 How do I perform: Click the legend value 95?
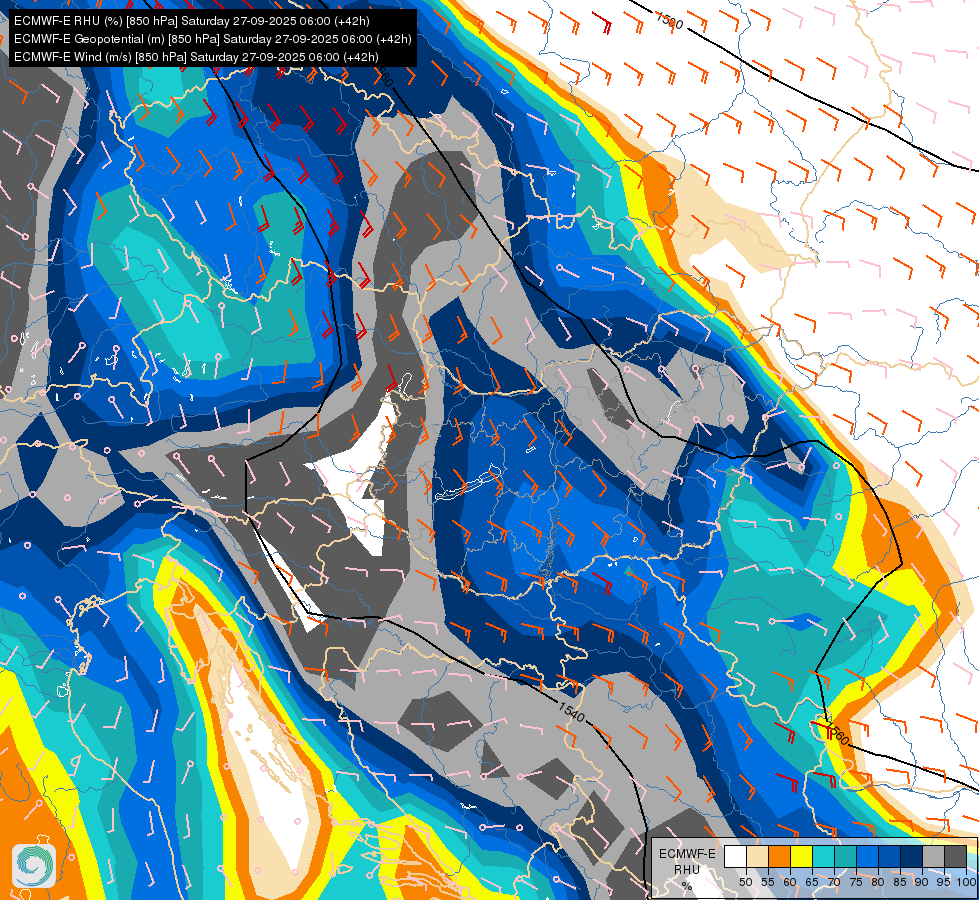pos(943,882)
